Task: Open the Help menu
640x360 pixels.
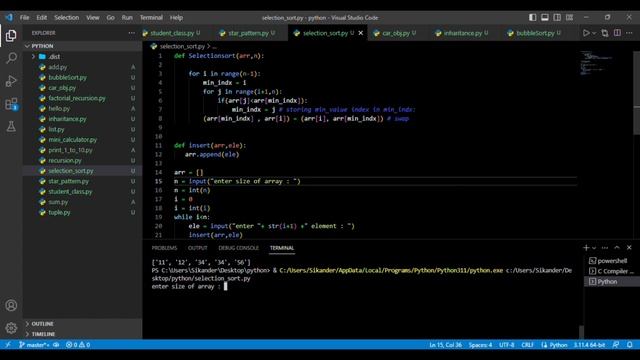Action: [176, 18]
